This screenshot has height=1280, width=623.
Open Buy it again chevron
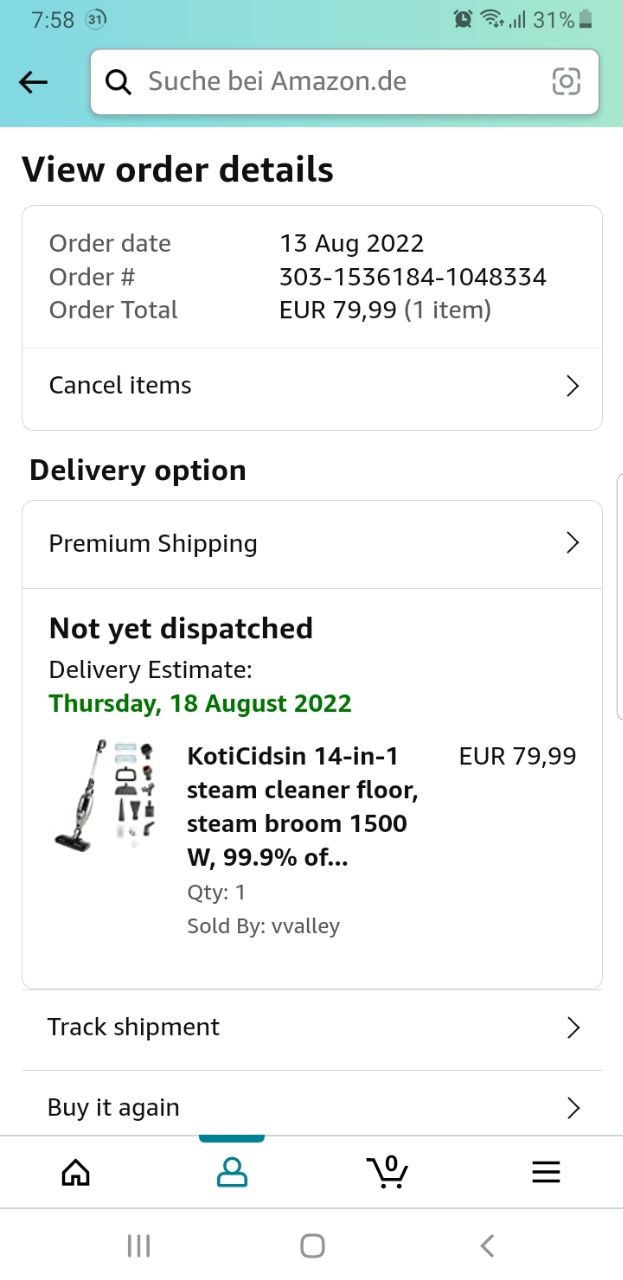click(572, 1108)
